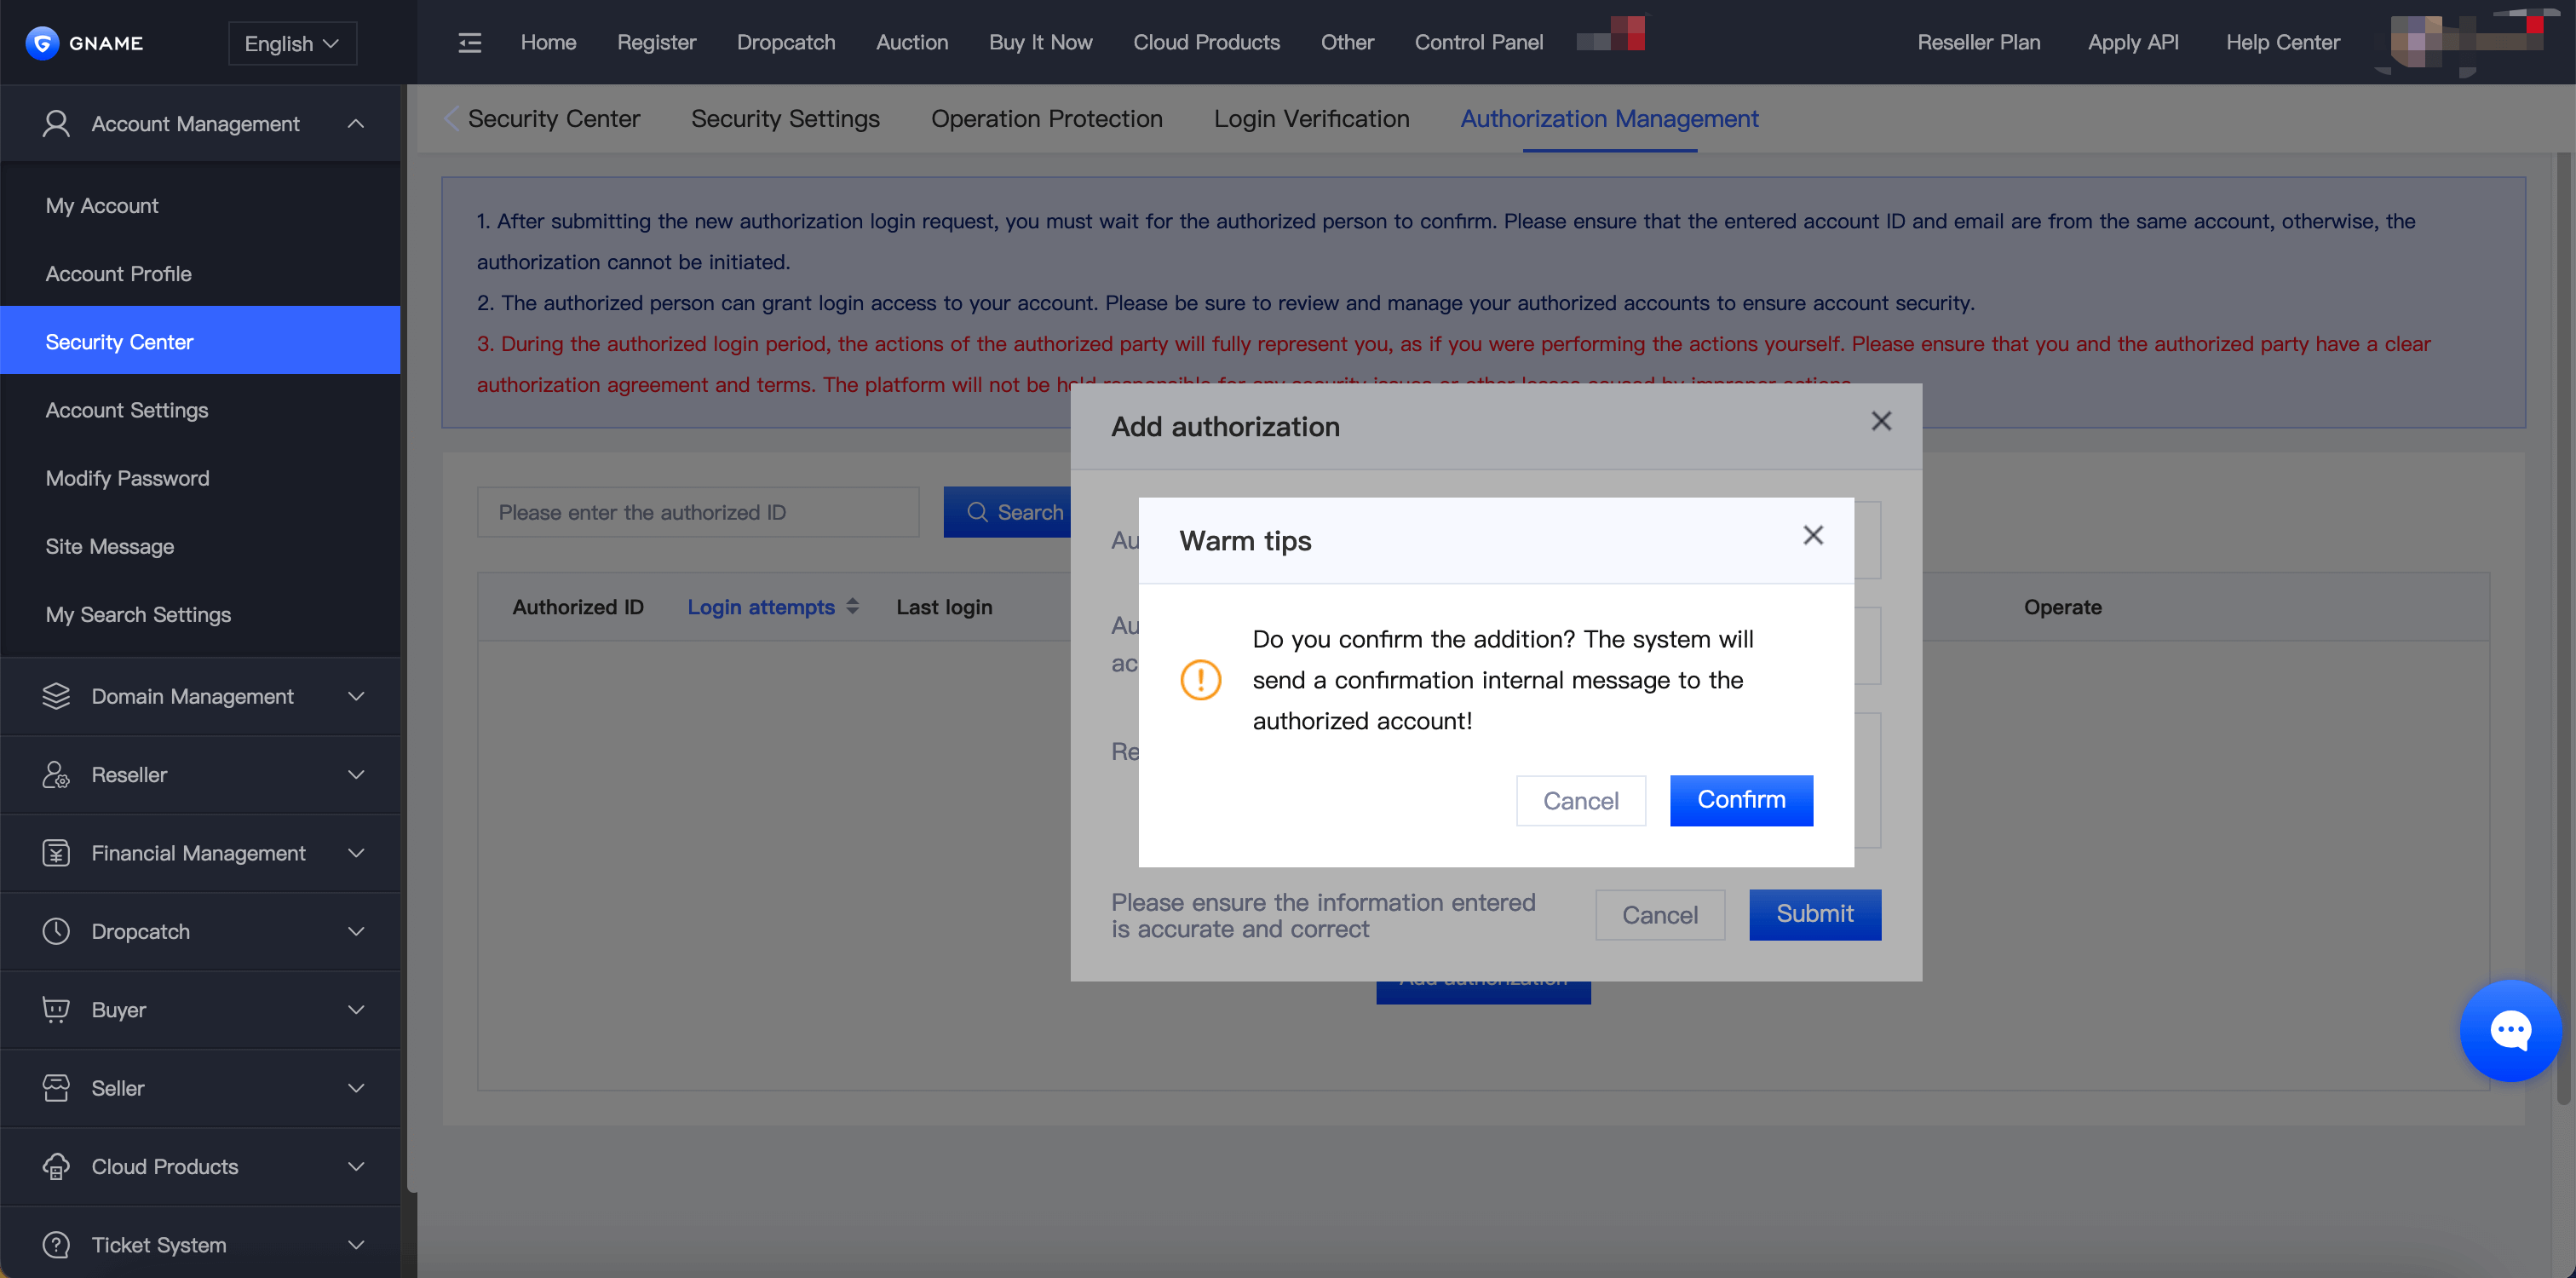Click the GNAME logo icon
2576x1278 pixels.
(42, 43)
